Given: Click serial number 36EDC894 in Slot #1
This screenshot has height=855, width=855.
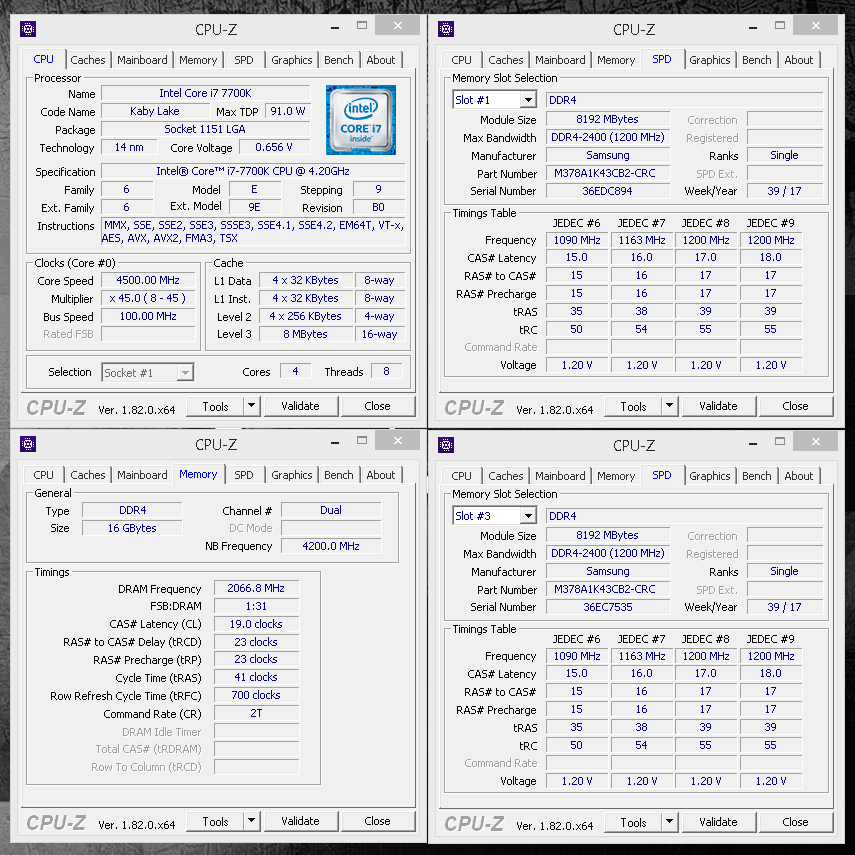Looking at the screenshot, I should click(x=607, y=191).
